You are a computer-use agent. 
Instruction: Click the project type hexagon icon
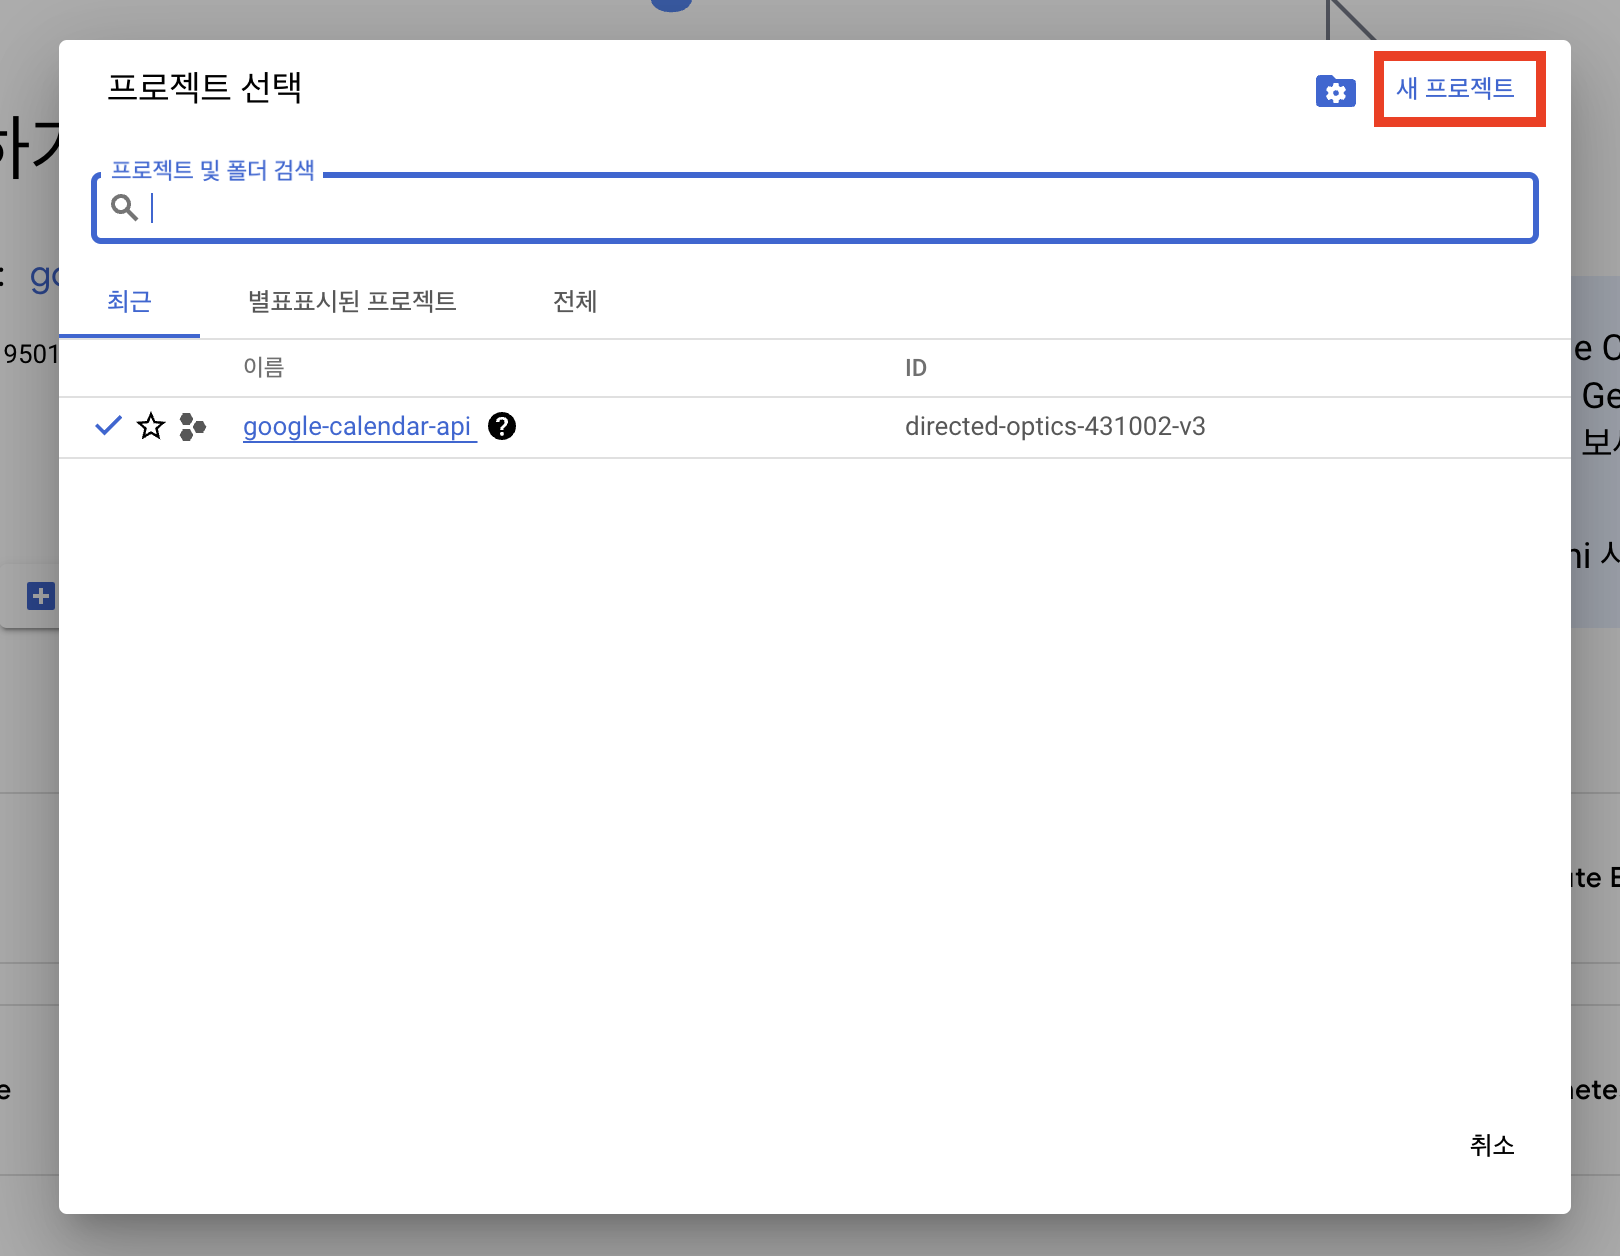[192, 427]
